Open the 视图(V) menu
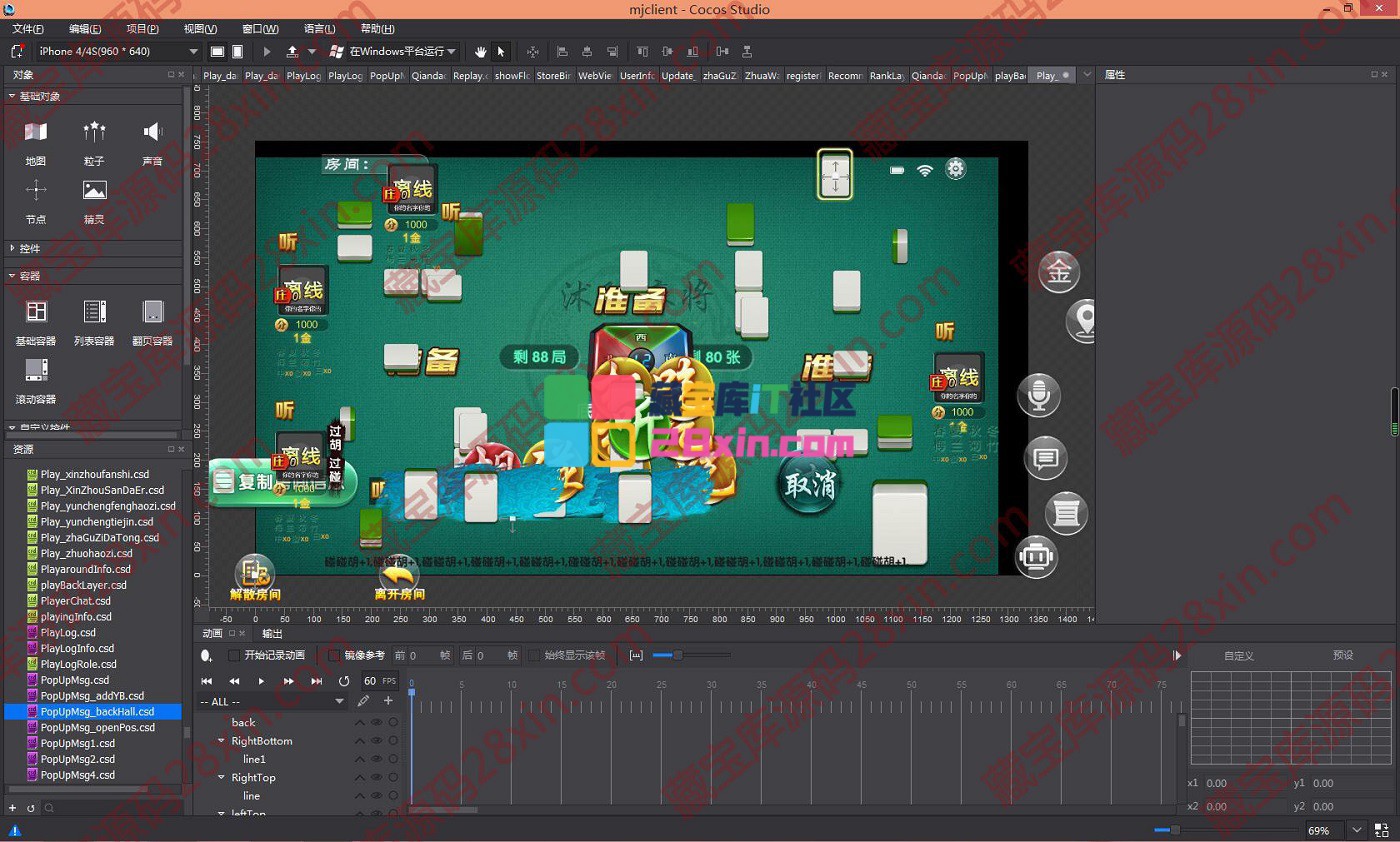 pyautogui.click(x=200, y=29)
